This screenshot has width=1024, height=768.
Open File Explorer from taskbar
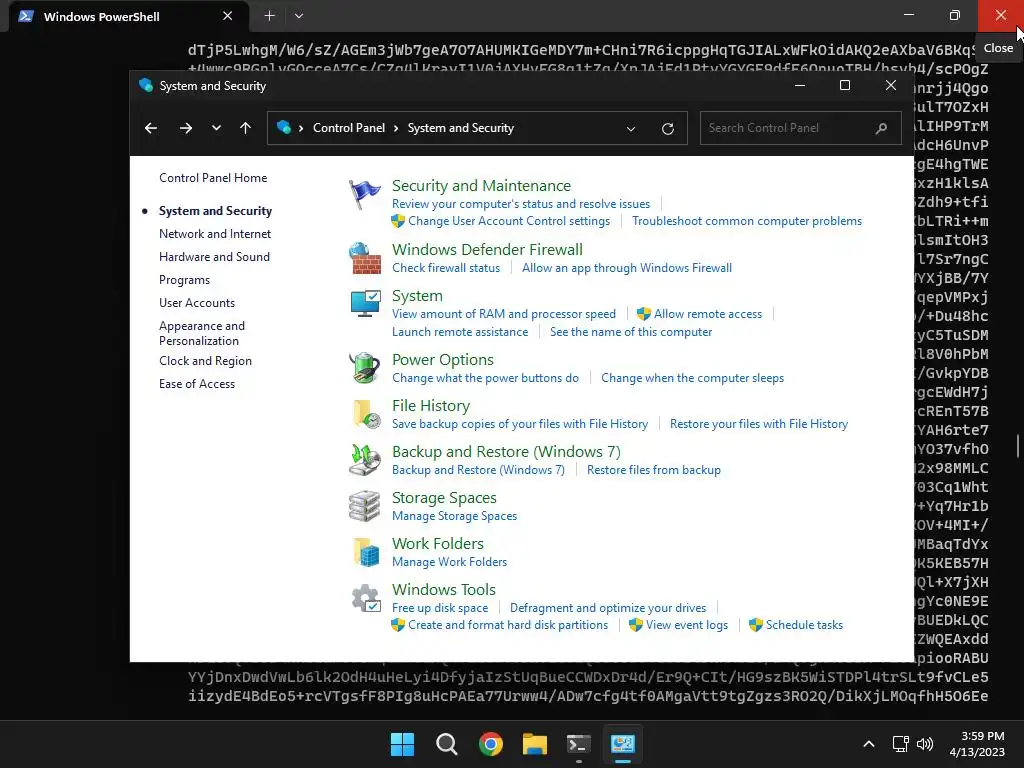535,744
